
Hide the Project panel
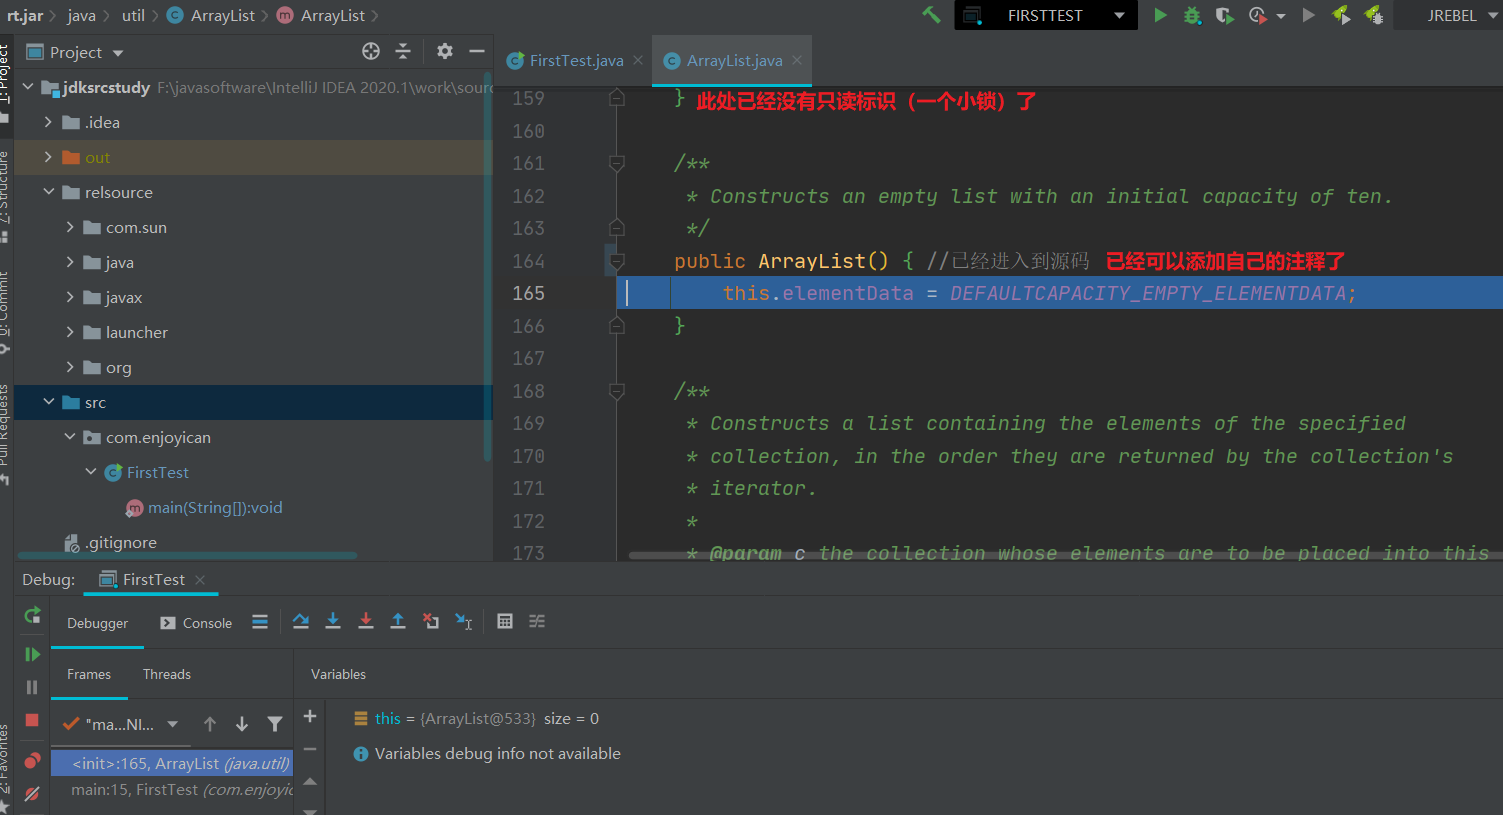[477, 51]
